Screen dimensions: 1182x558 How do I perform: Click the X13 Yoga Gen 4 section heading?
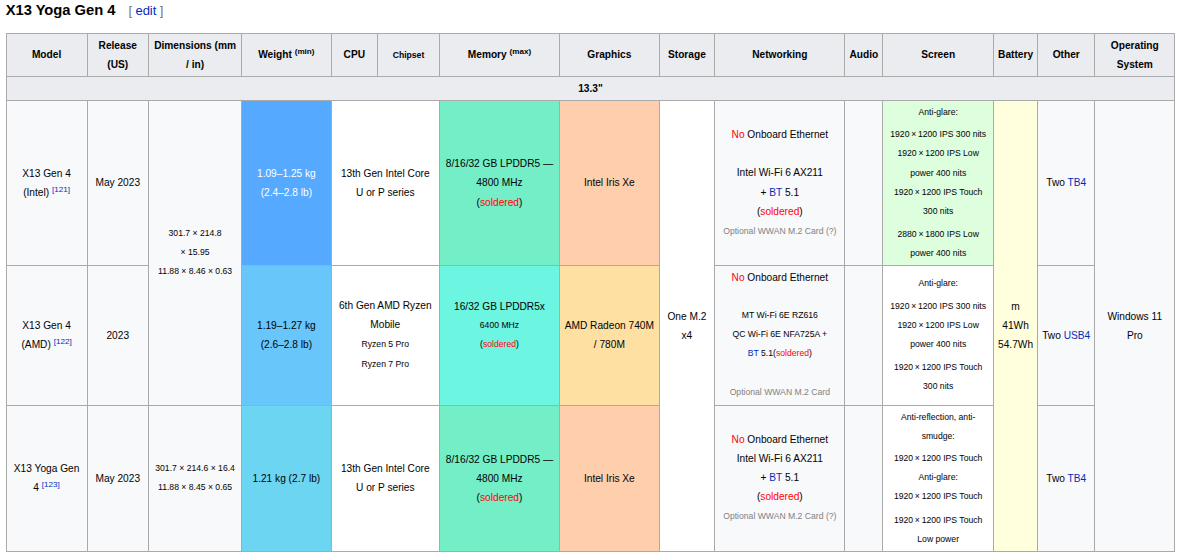pos(60,11)
